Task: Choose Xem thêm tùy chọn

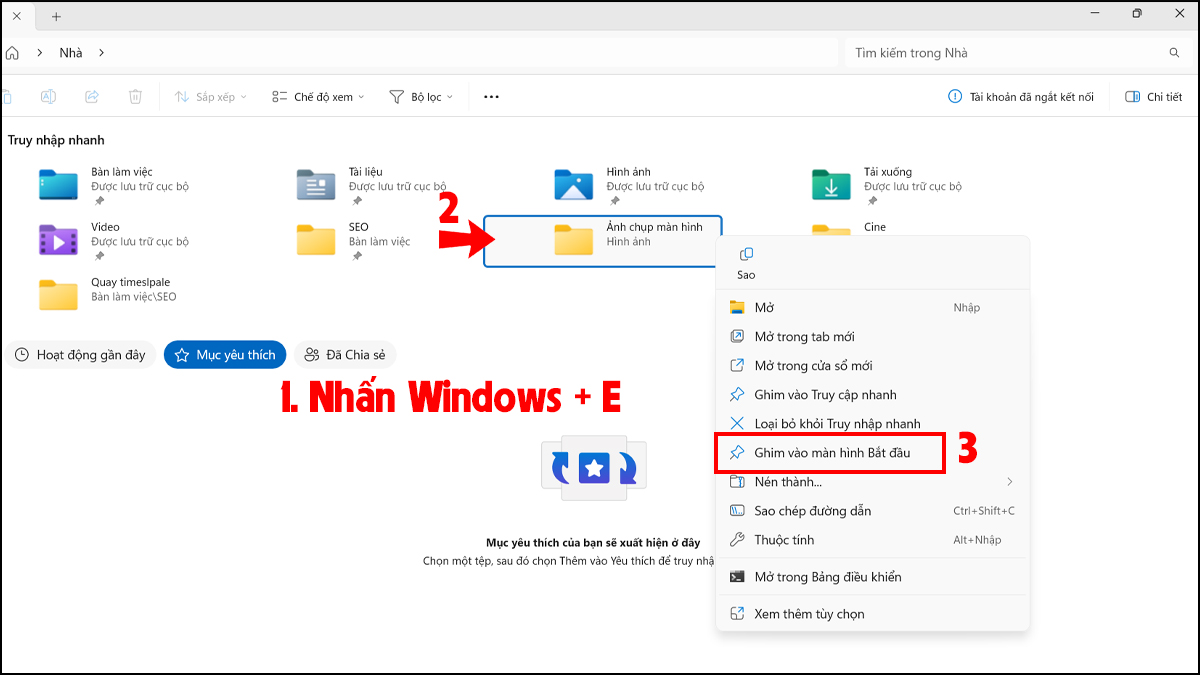Action: tap(872, 614)
